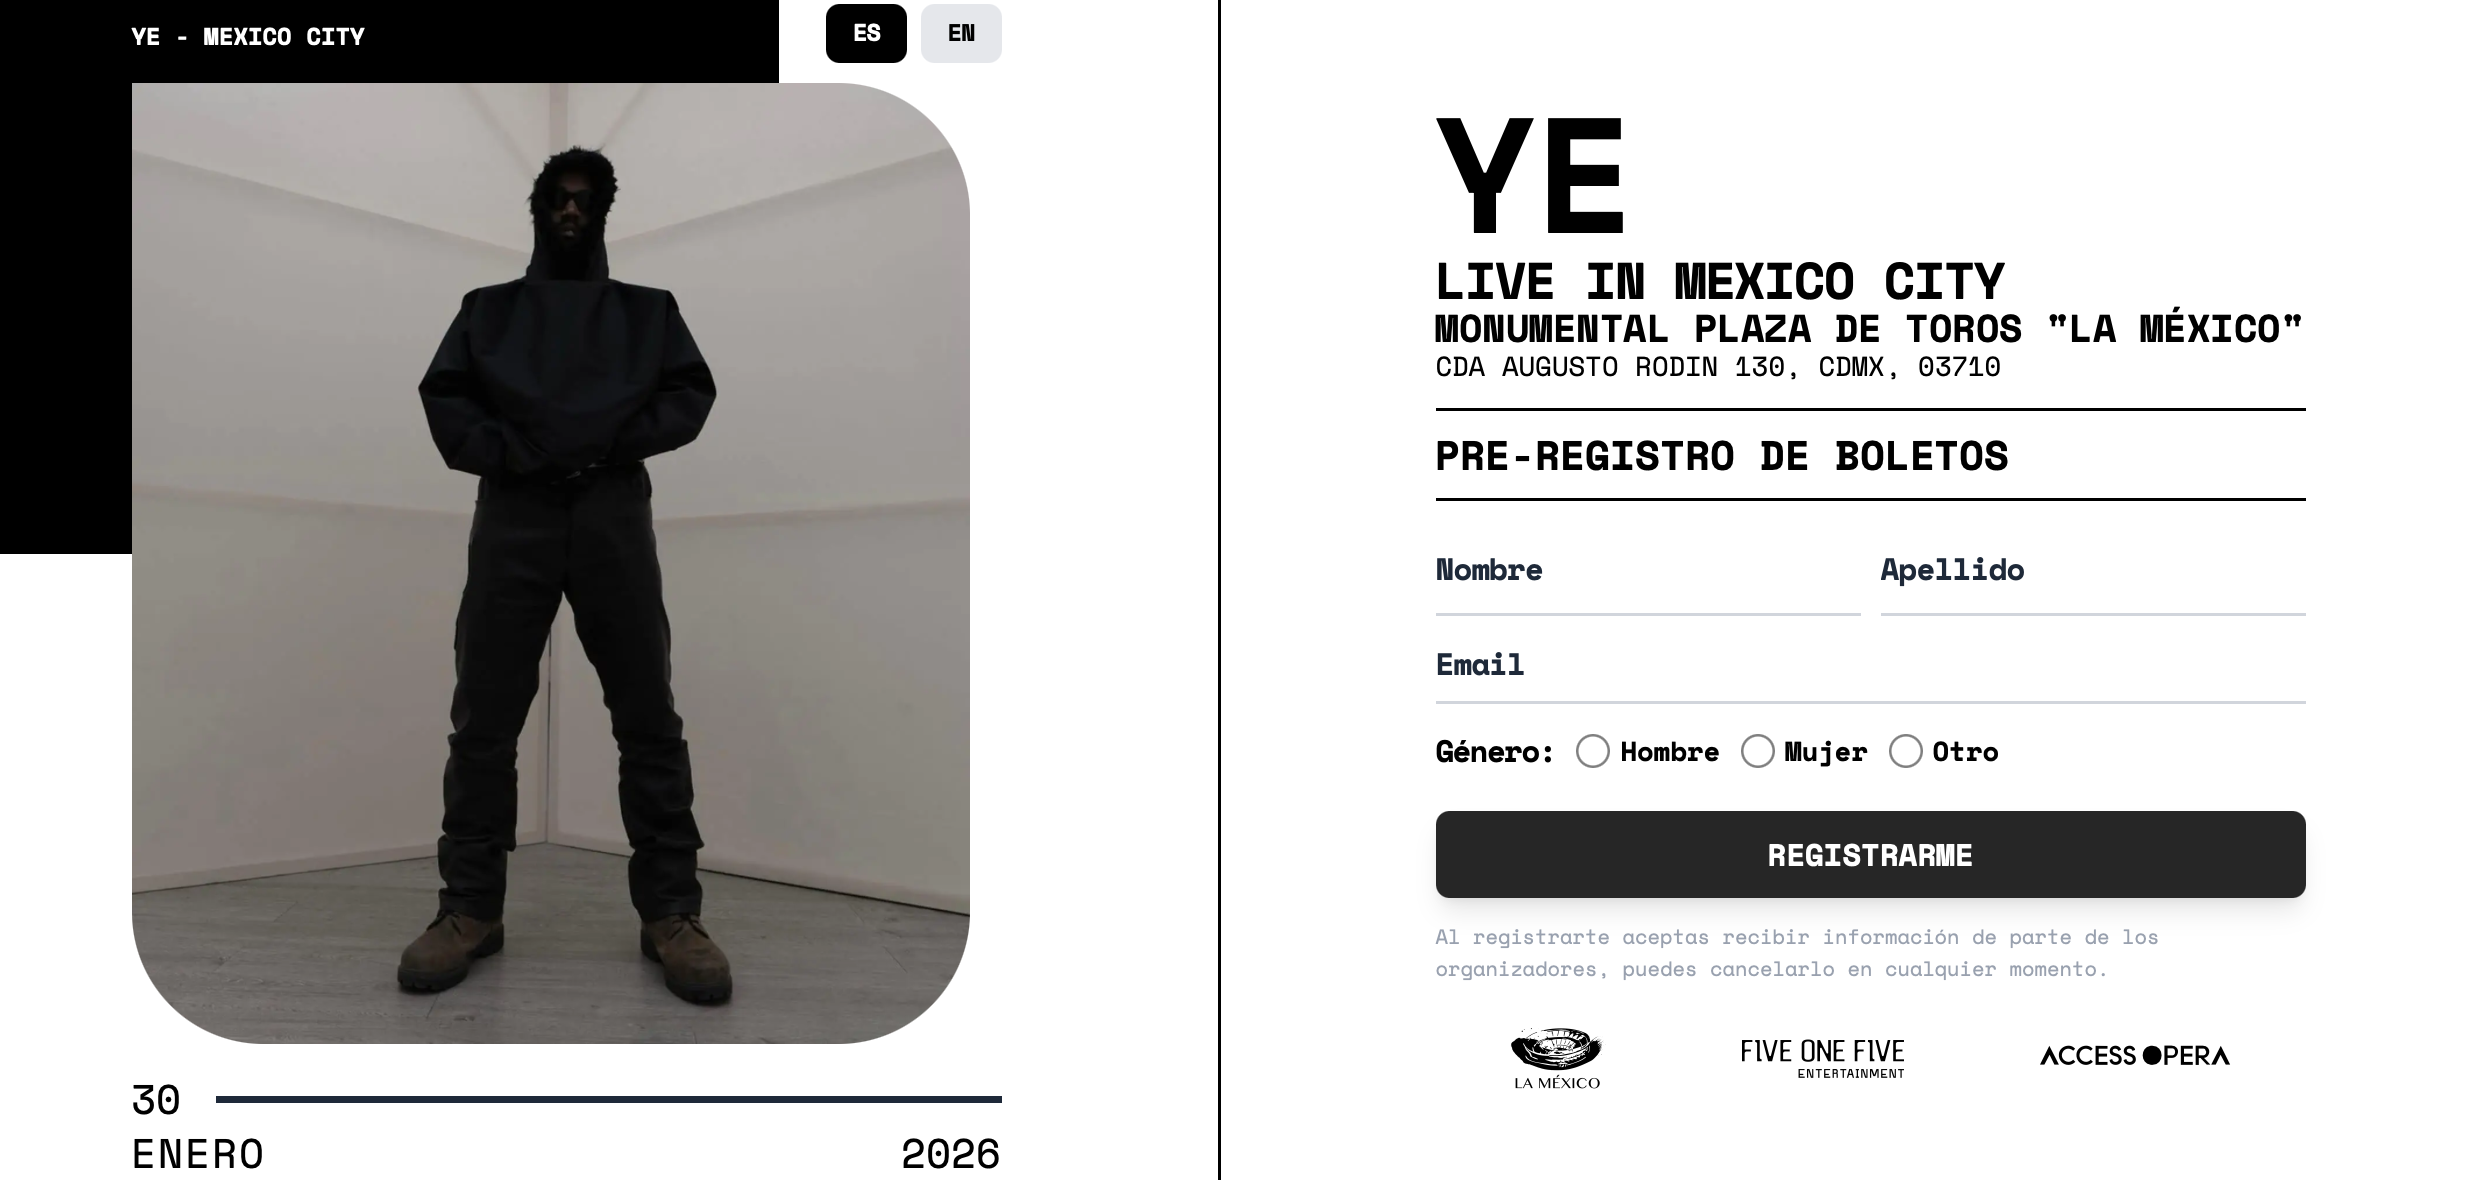Viewport: 2484px width, 1180px height.
Task: Click the YE - MEXICO CITY header title
Action: (x=248, y=37)
